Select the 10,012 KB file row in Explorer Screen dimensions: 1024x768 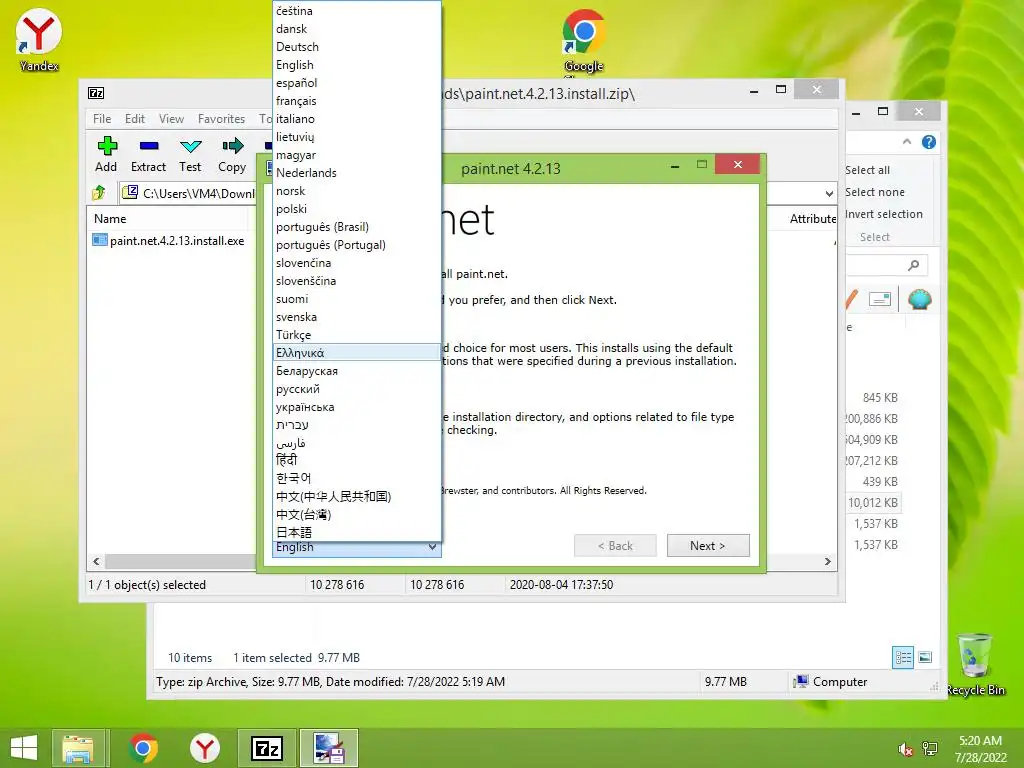point(872,503)
